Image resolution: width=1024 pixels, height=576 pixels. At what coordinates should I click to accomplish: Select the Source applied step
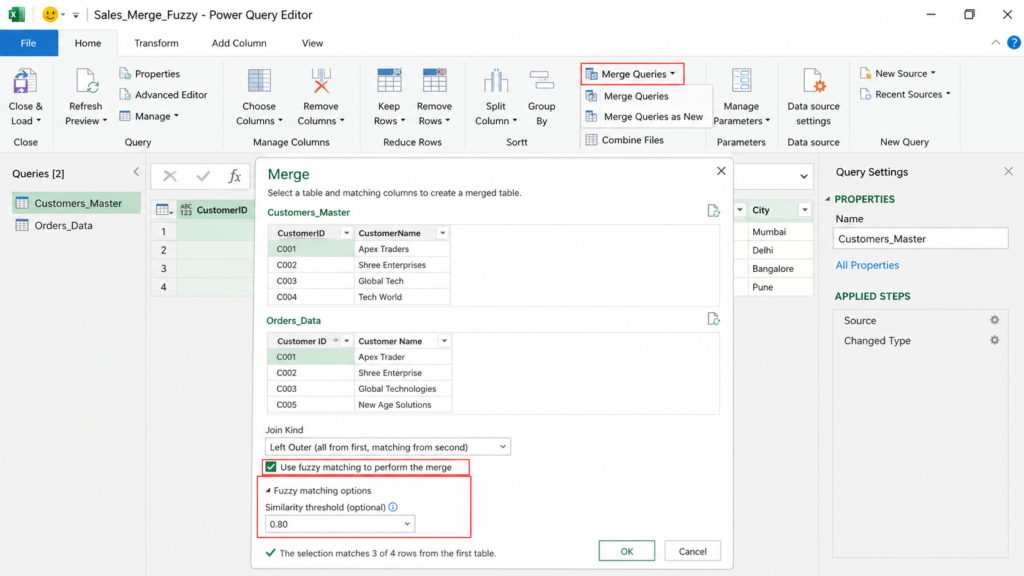(x=860, y=320)
